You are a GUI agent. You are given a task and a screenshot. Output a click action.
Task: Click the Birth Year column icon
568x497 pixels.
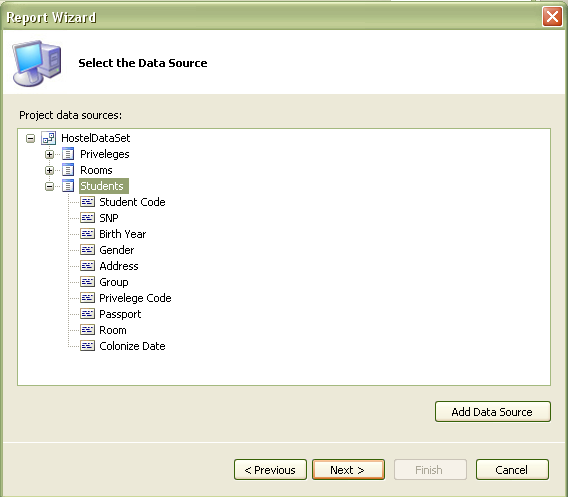(87, 234)
